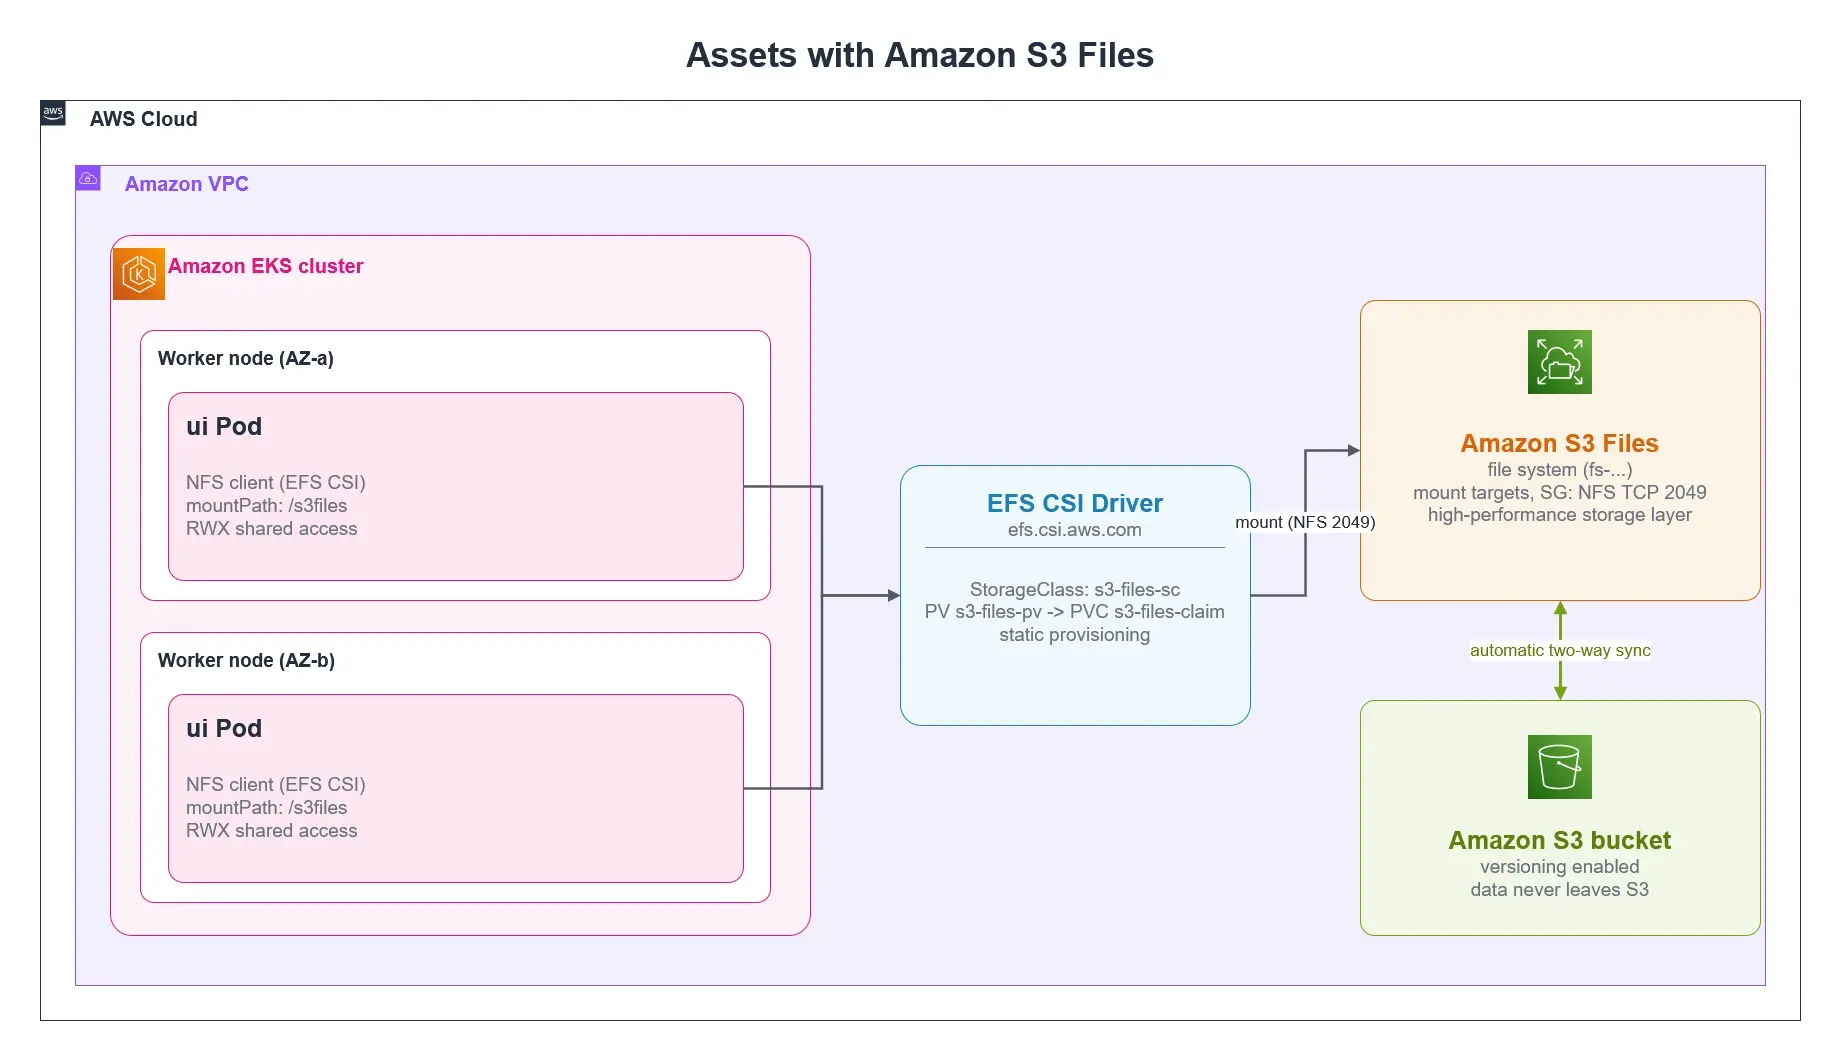Select the 'Amazon S3 Files' heading
Image resolution: width=1840 pixels, height=1060 pixels.
tap(1560, 443)
